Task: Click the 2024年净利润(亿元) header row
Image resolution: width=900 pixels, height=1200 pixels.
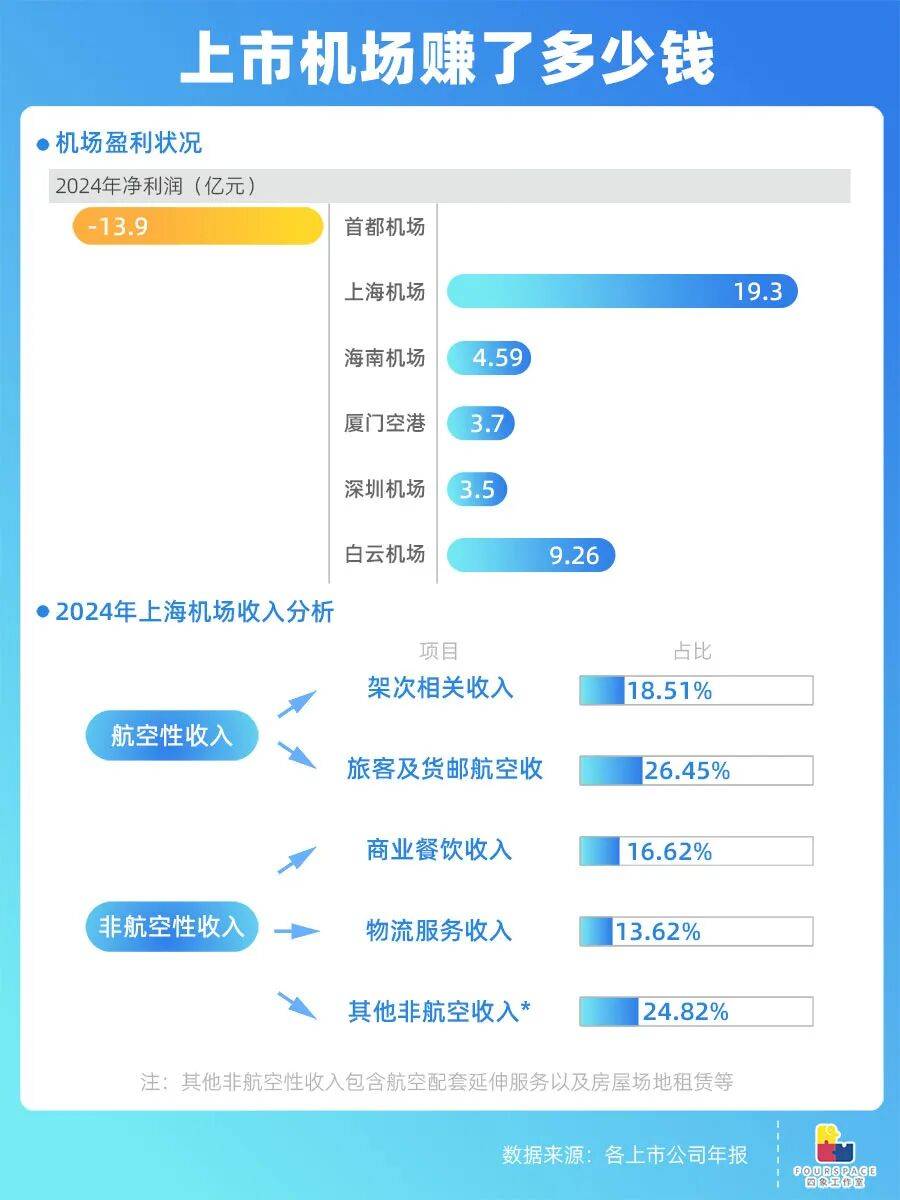Action: [450, 186]
